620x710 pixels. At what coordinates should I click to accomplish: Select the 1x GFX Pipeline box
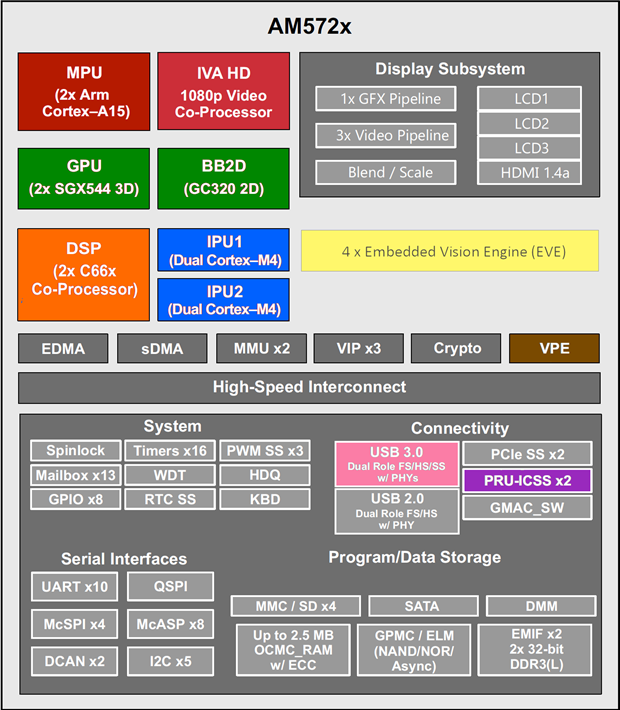386,99
